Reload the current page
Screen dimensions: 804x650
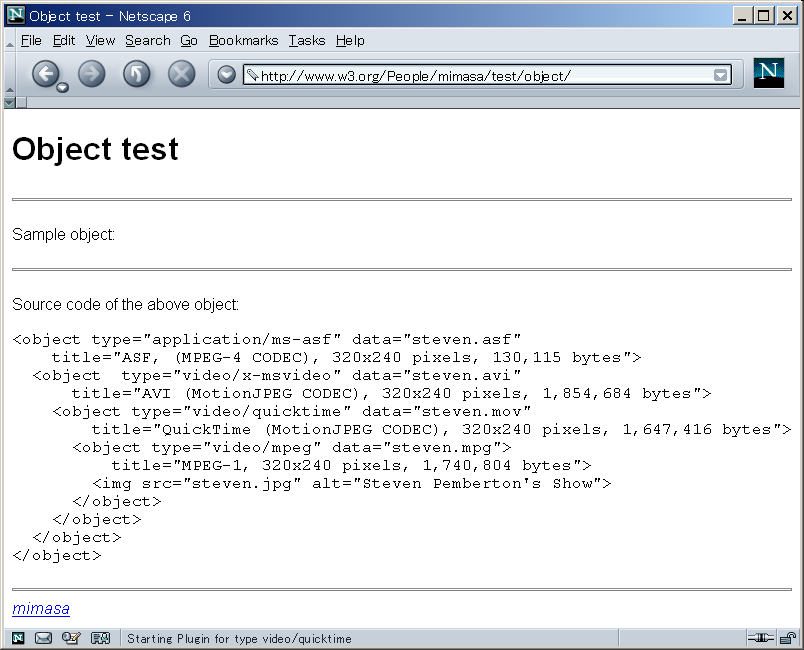click(136, 74)
